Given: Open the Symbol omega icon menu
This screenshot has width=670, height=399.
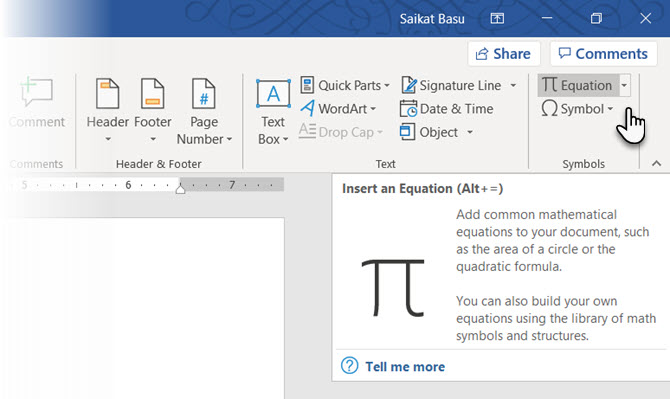Looking at the screenshot, I should 550,109.
